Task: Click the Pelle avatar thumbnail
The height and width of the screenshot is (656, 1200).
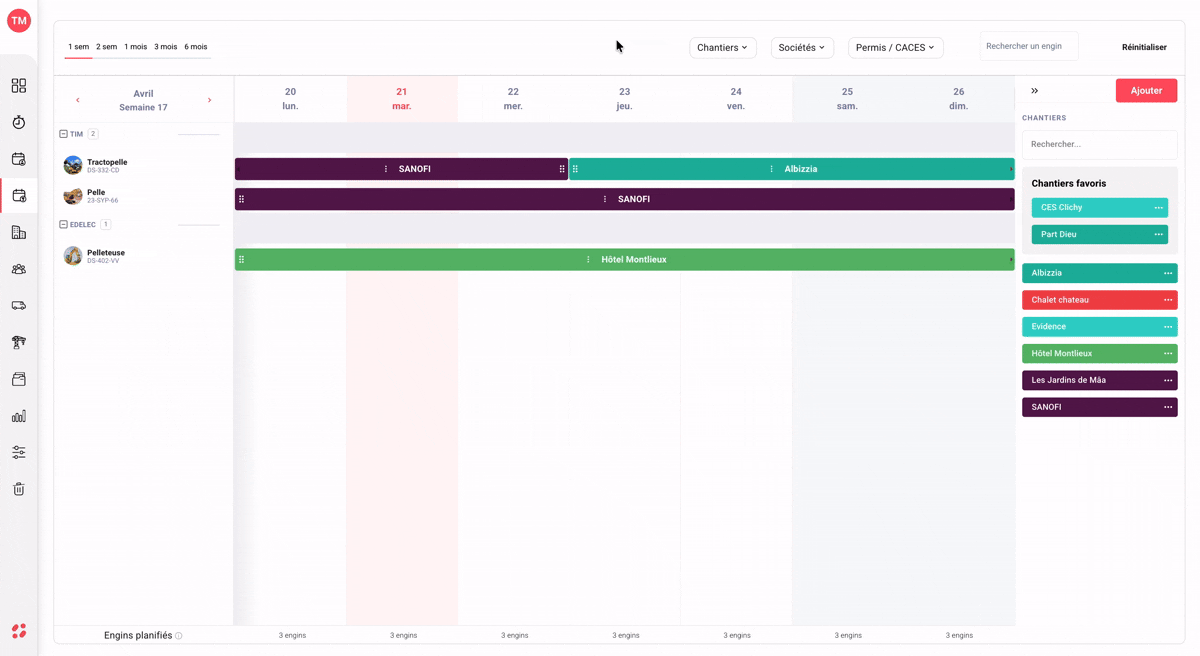Action: [x=73, y=195]
